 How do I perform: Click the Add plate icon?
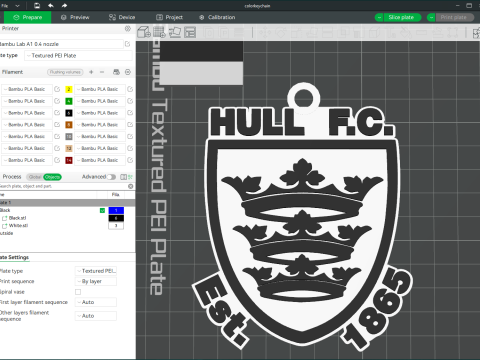[159, 32]
